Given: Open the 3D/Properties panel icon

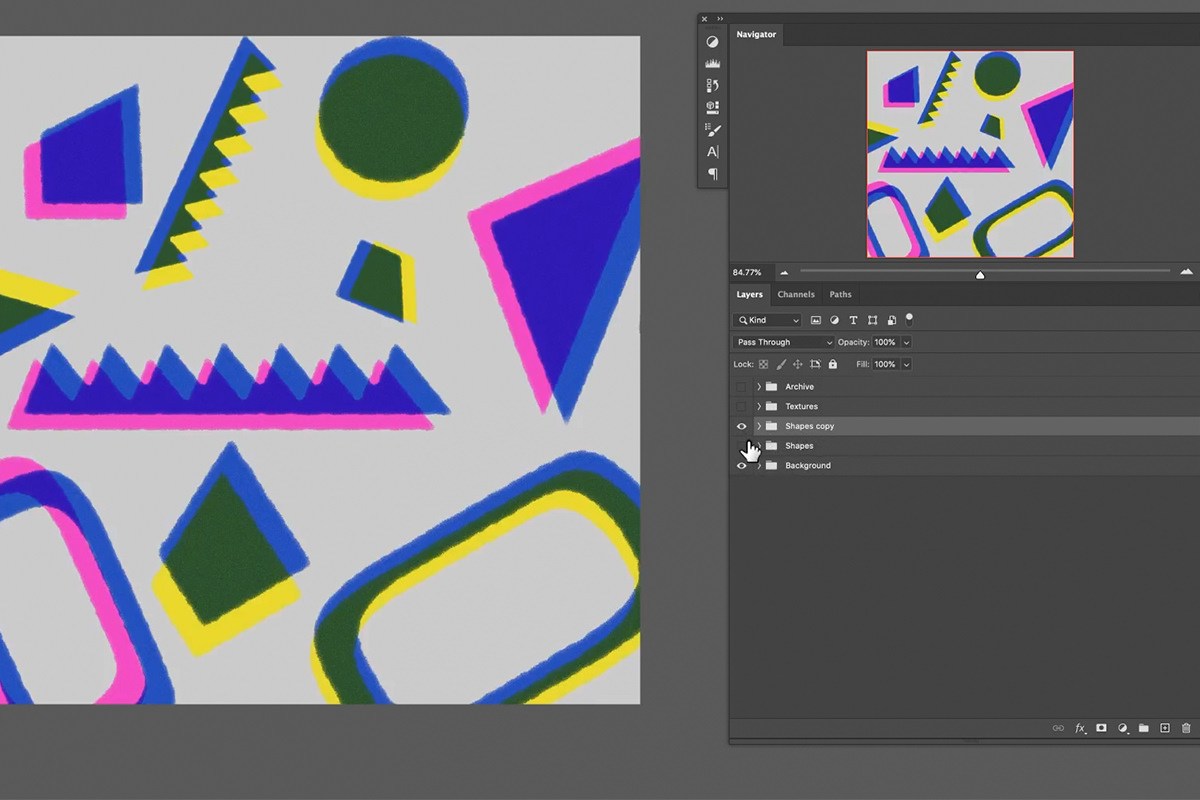Looking at the screenshot, I should tap(712, 107).
